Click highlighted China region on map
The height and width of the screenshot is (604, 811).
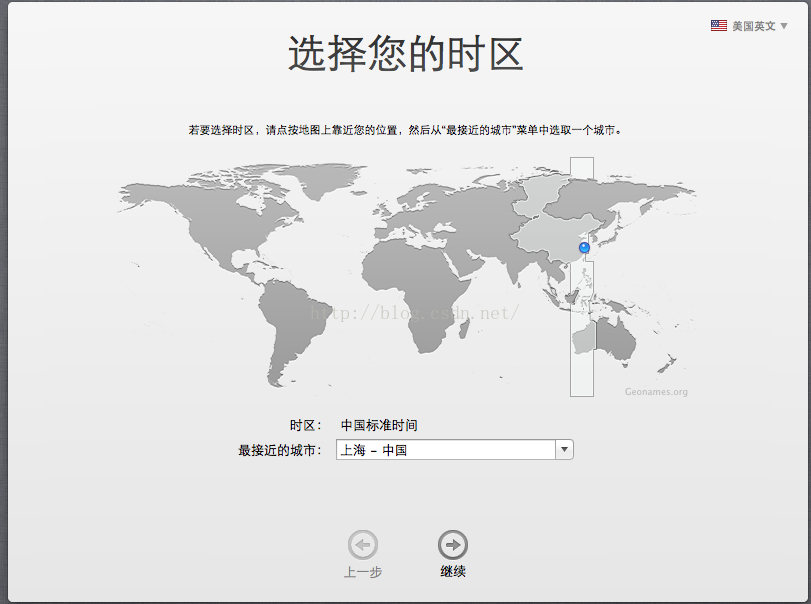pos(545,235)
